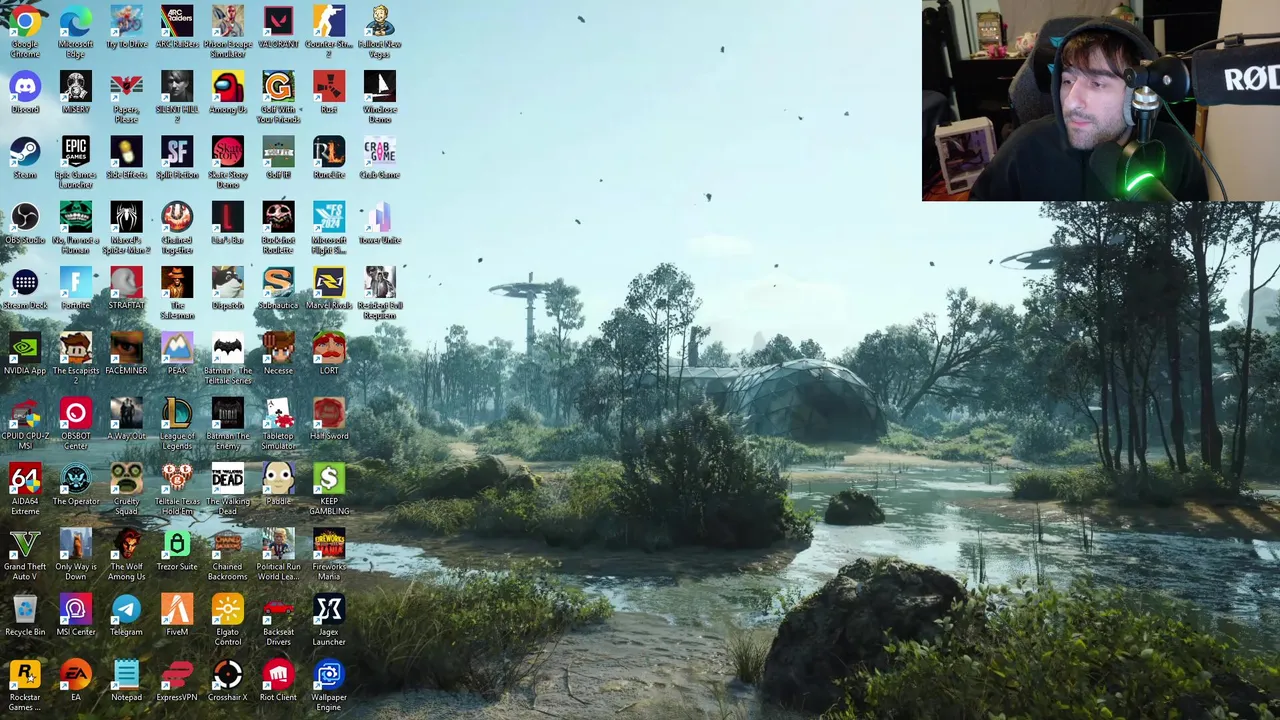1280x720 pixels.
Task: Select Batman - The Telltale Series icon
Action: [227, 348]
